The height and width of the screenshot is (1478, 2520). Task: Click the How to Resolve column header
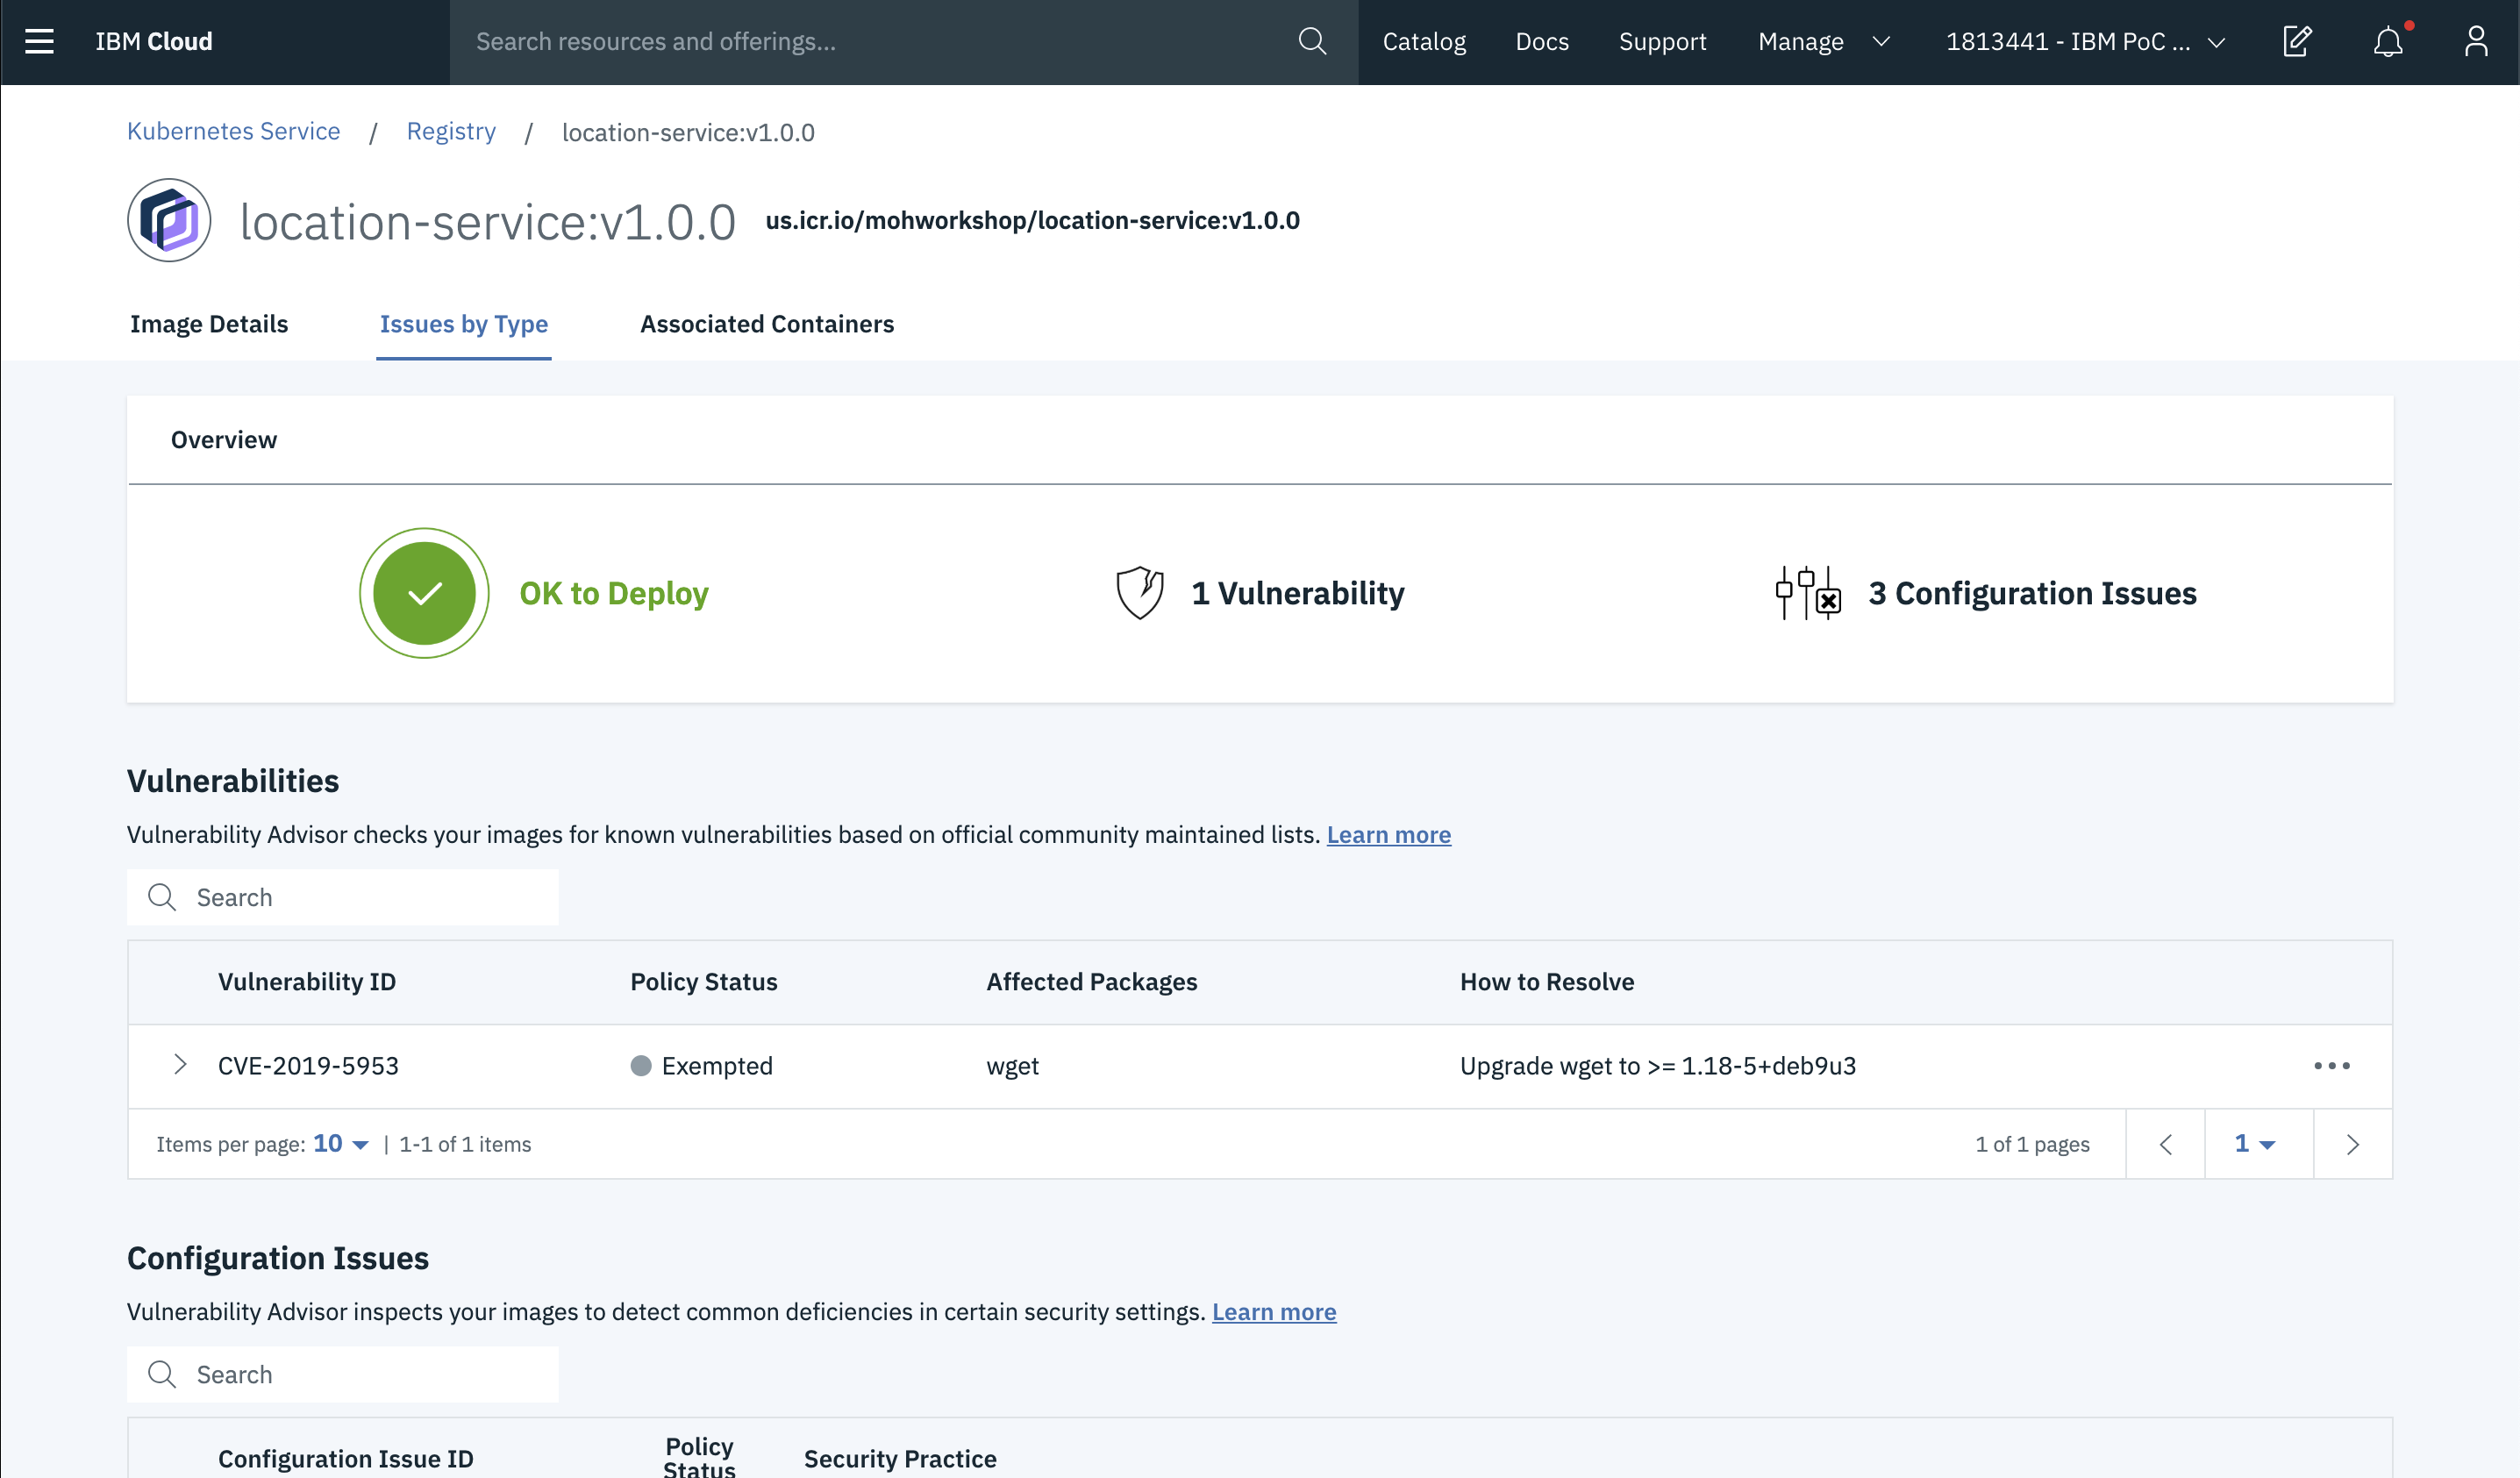(1547, 982)
